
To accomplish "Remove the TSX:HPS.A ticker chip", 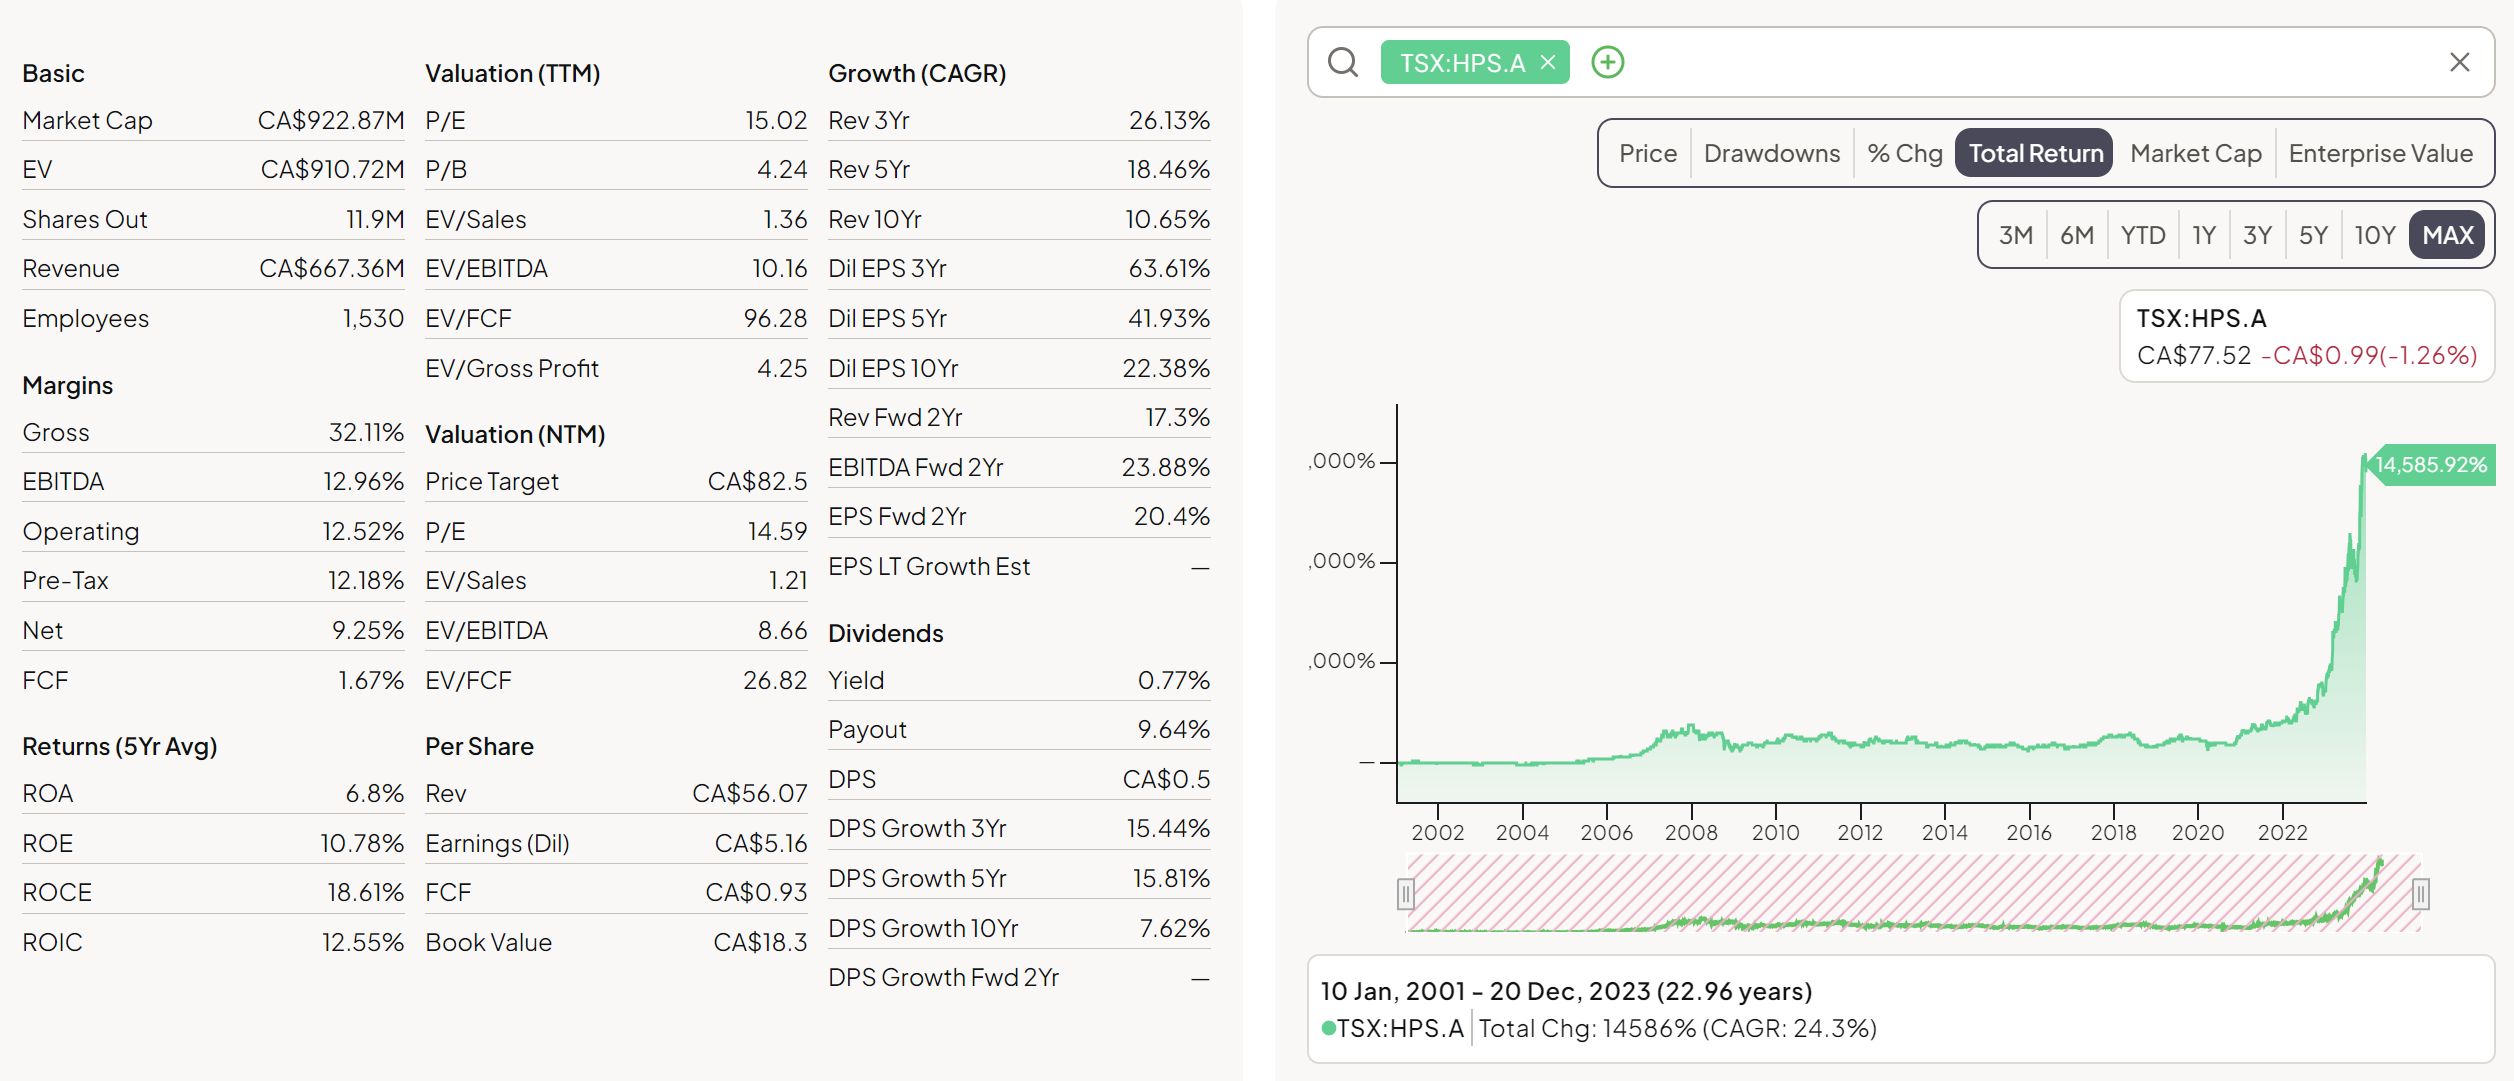I will click(1548, 62).
